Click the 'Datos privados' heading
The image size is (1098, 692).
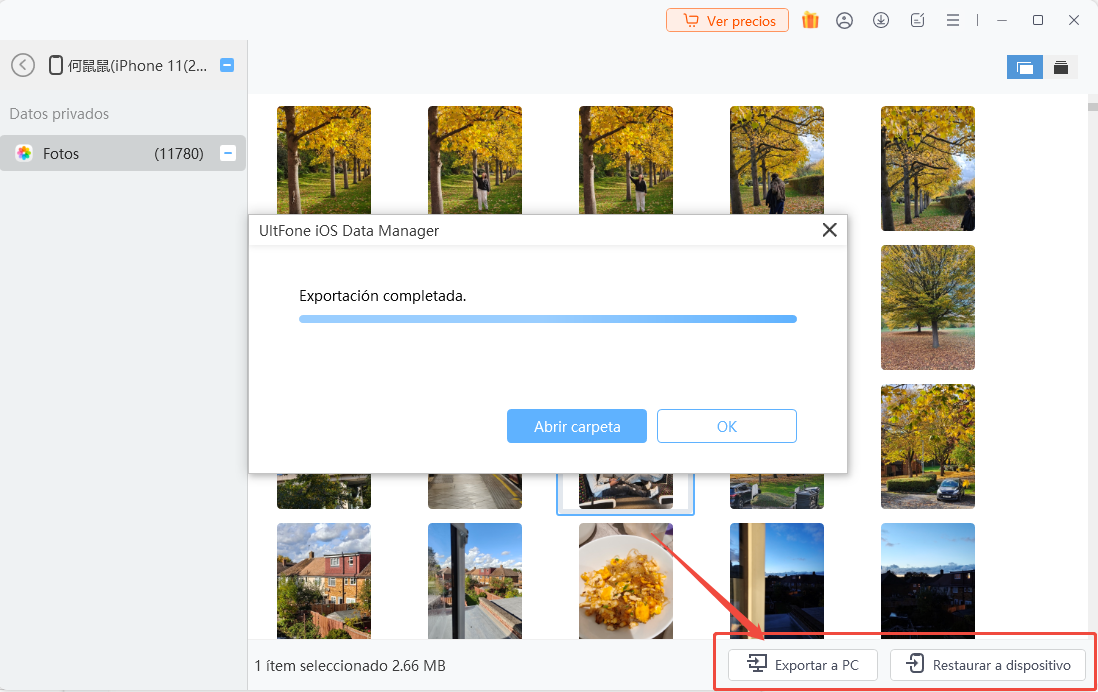point(60,113)
